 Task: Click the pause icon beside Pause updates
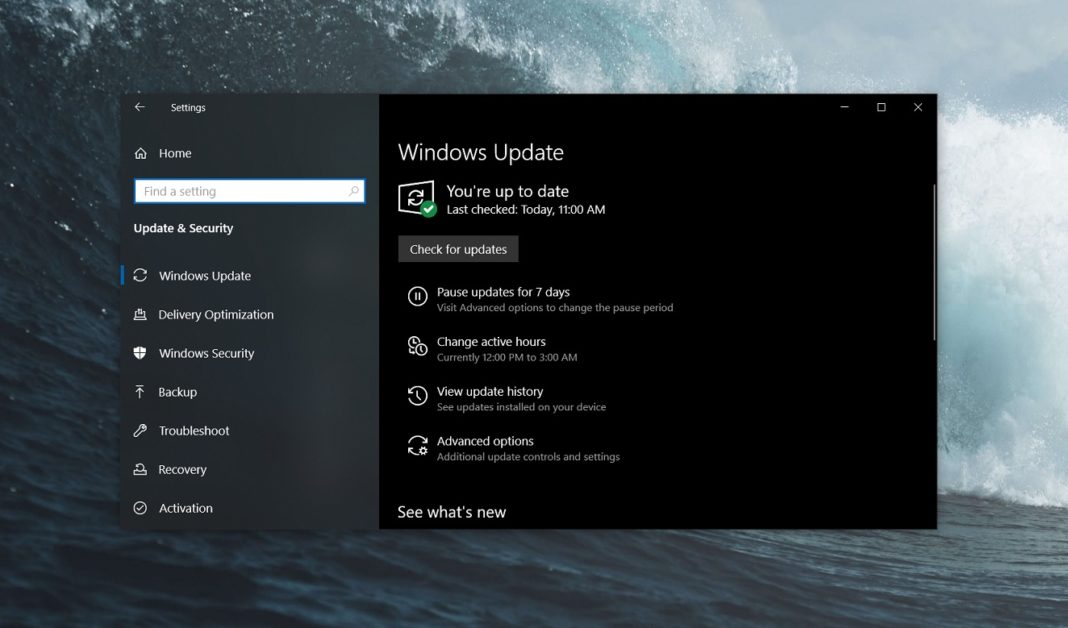[417, 295]
